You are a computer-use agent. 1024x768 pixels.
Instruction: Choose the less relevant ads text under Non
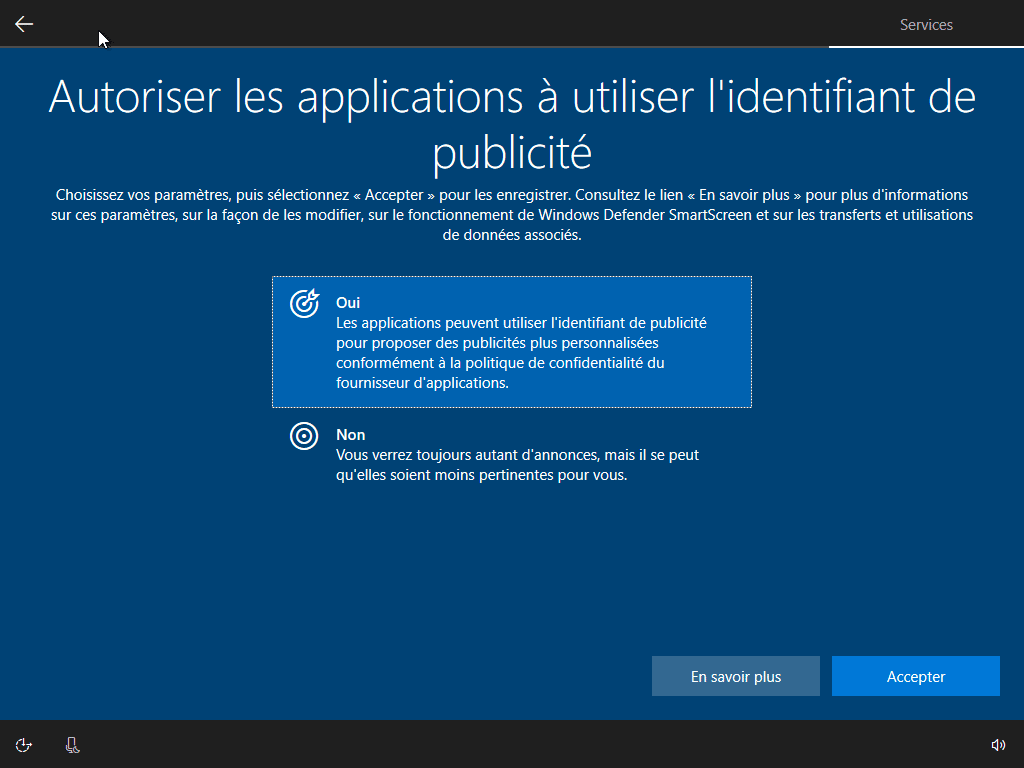(517, 465)
